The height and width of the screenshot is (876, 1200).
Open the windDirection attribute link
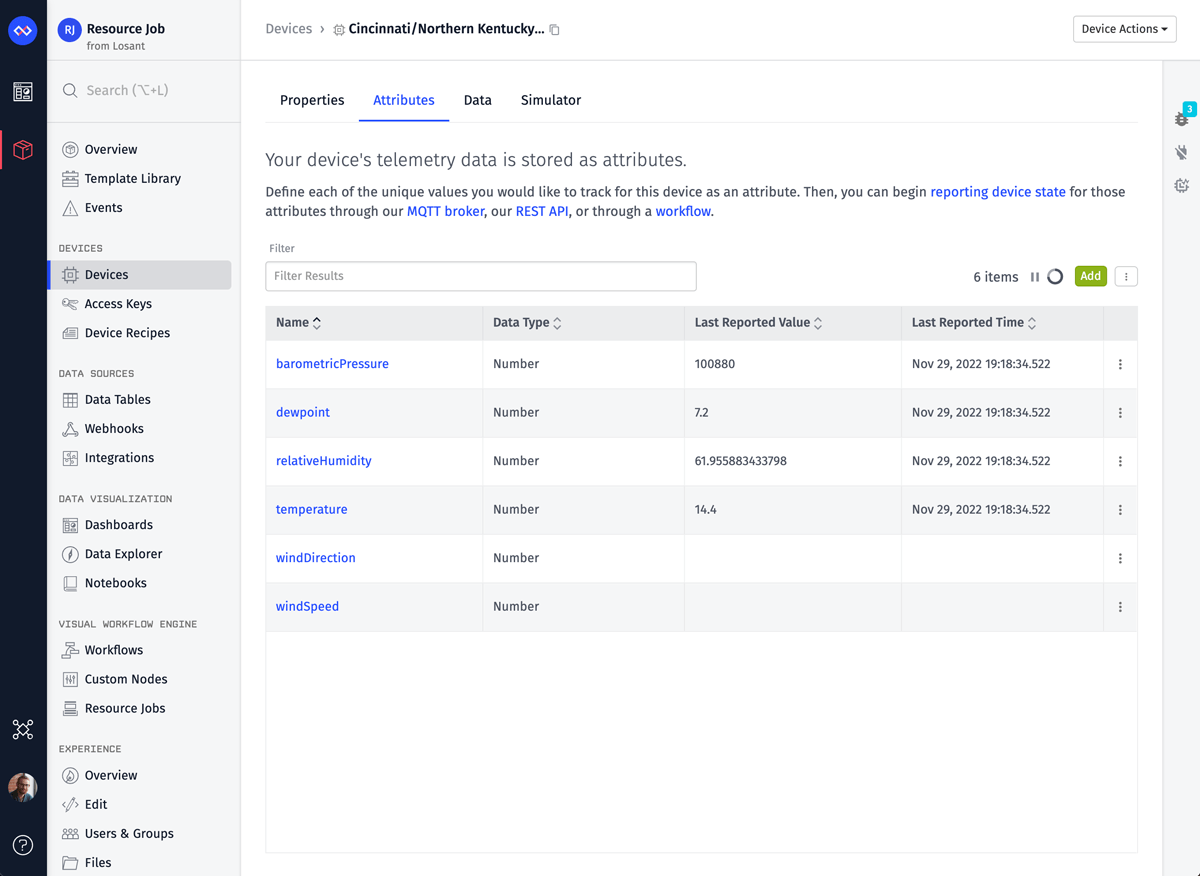coord(316,558)
